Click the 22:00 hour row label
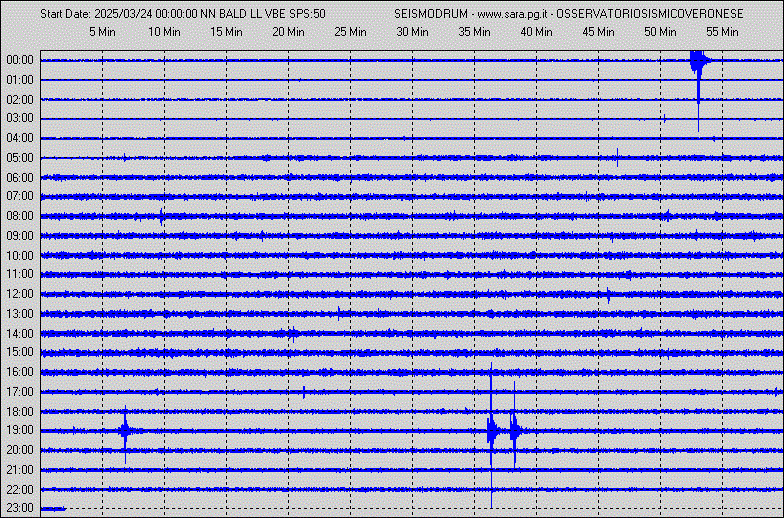The height and width of the screenshot is (518, 784). pos(20,490)
